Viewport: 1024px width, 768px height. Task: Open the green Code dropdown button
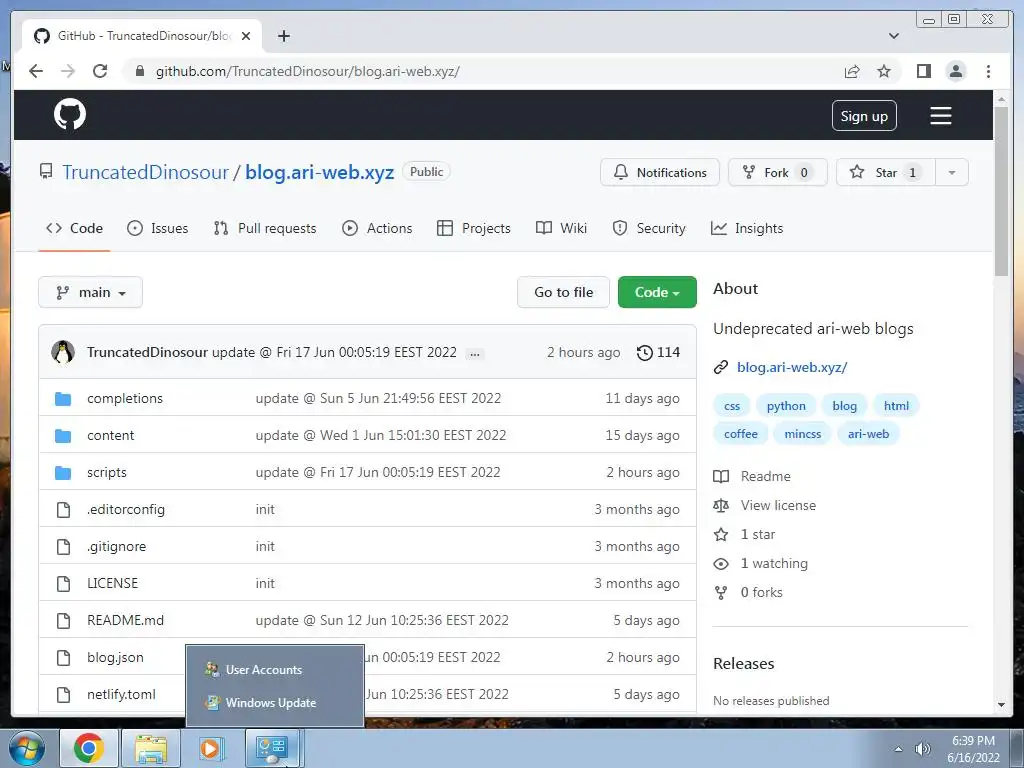pos(657,293)
